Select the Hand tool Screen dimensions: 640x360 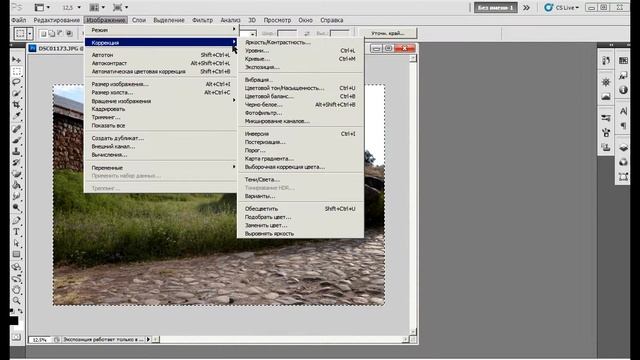pos(16,290)
